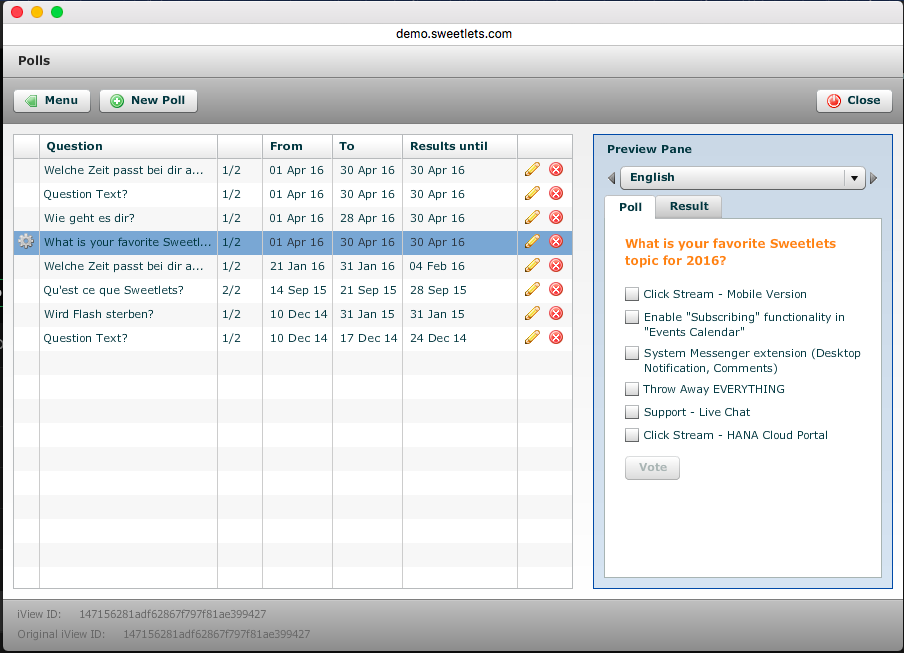Viewport: 904px width, 653px height.
Task: Submit with the Vote button
Action: coord(652,467)
